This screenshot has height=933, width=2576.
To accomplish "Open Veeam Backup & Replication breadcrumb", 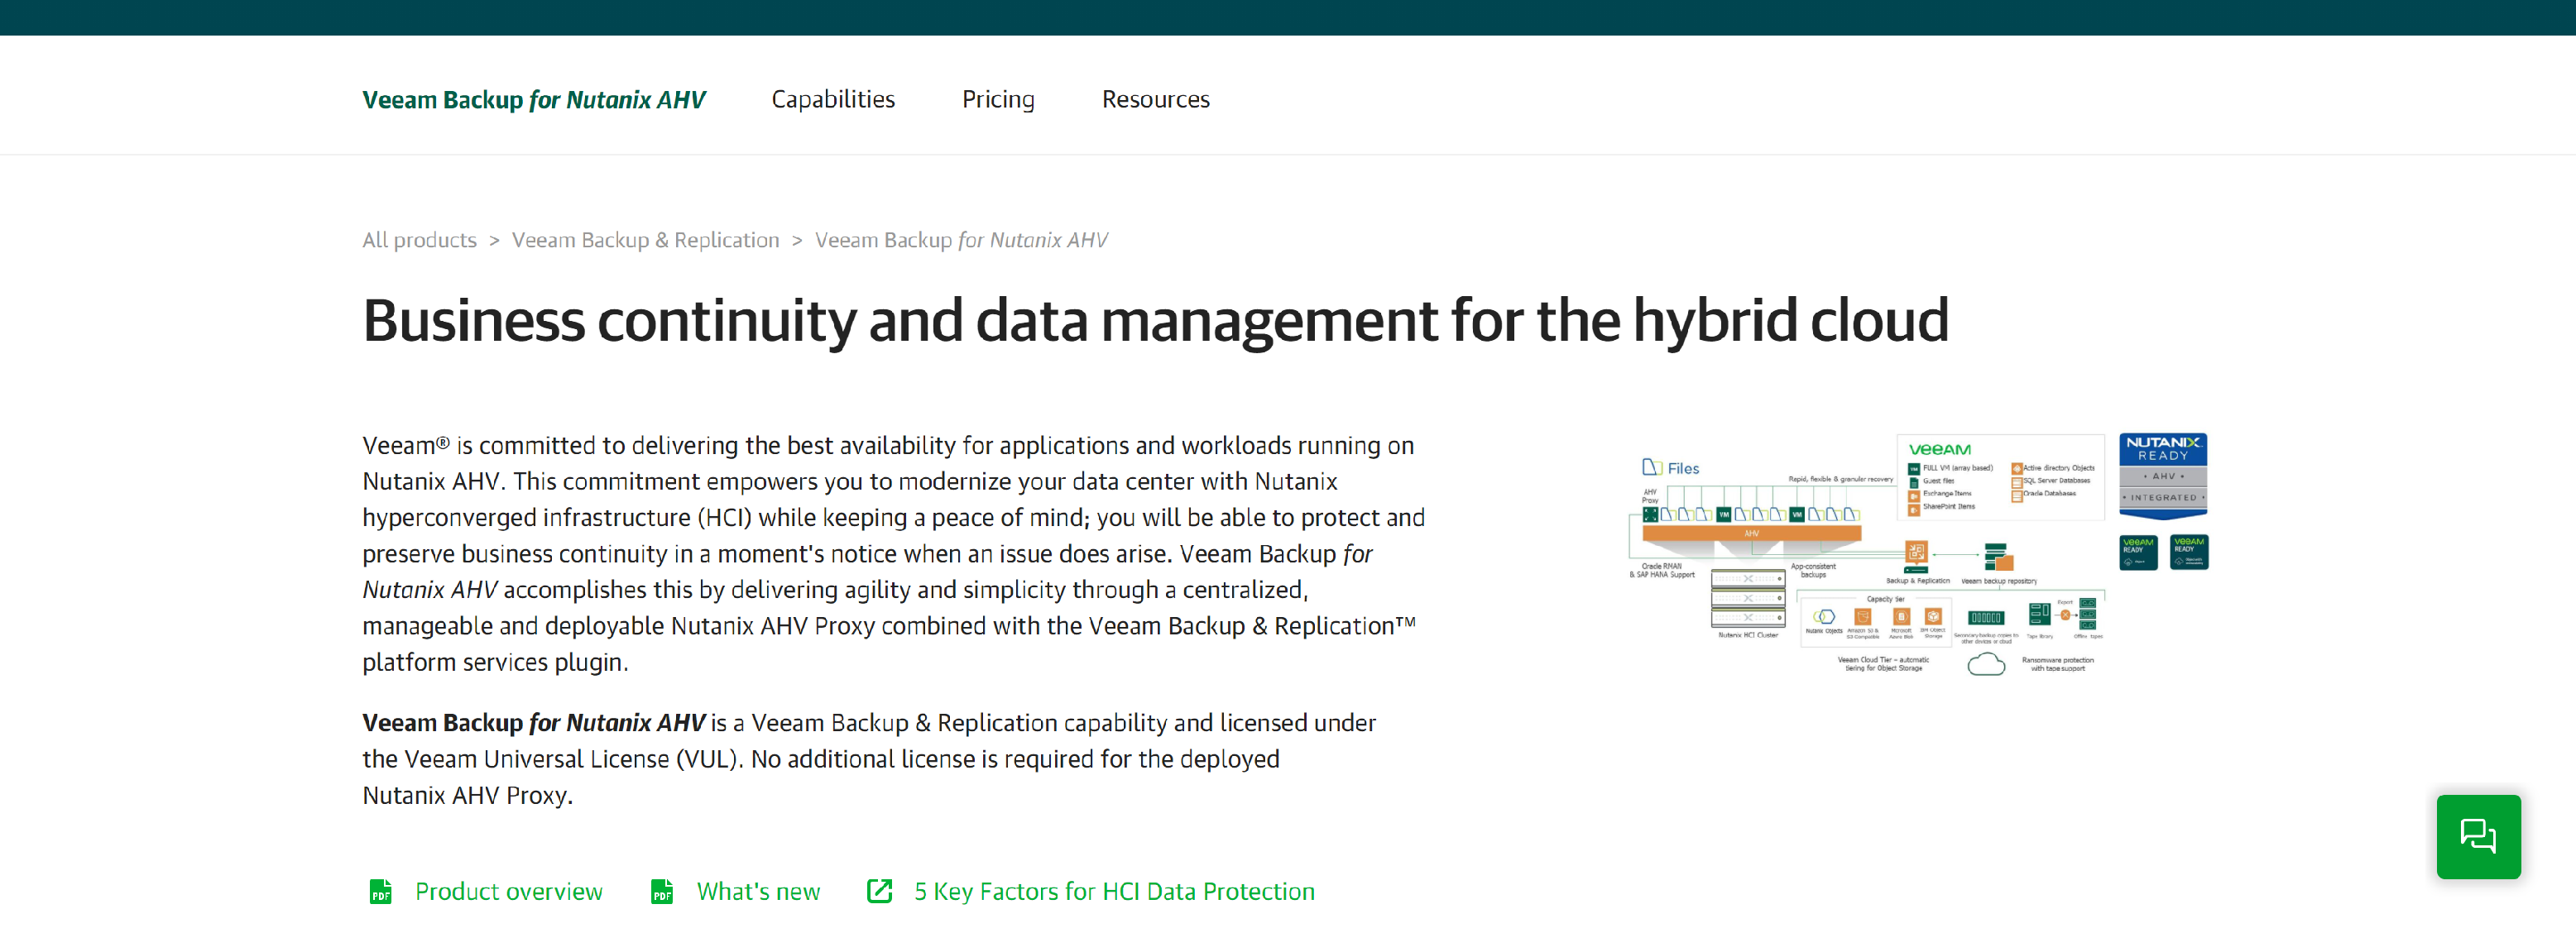I will [645, 240].
